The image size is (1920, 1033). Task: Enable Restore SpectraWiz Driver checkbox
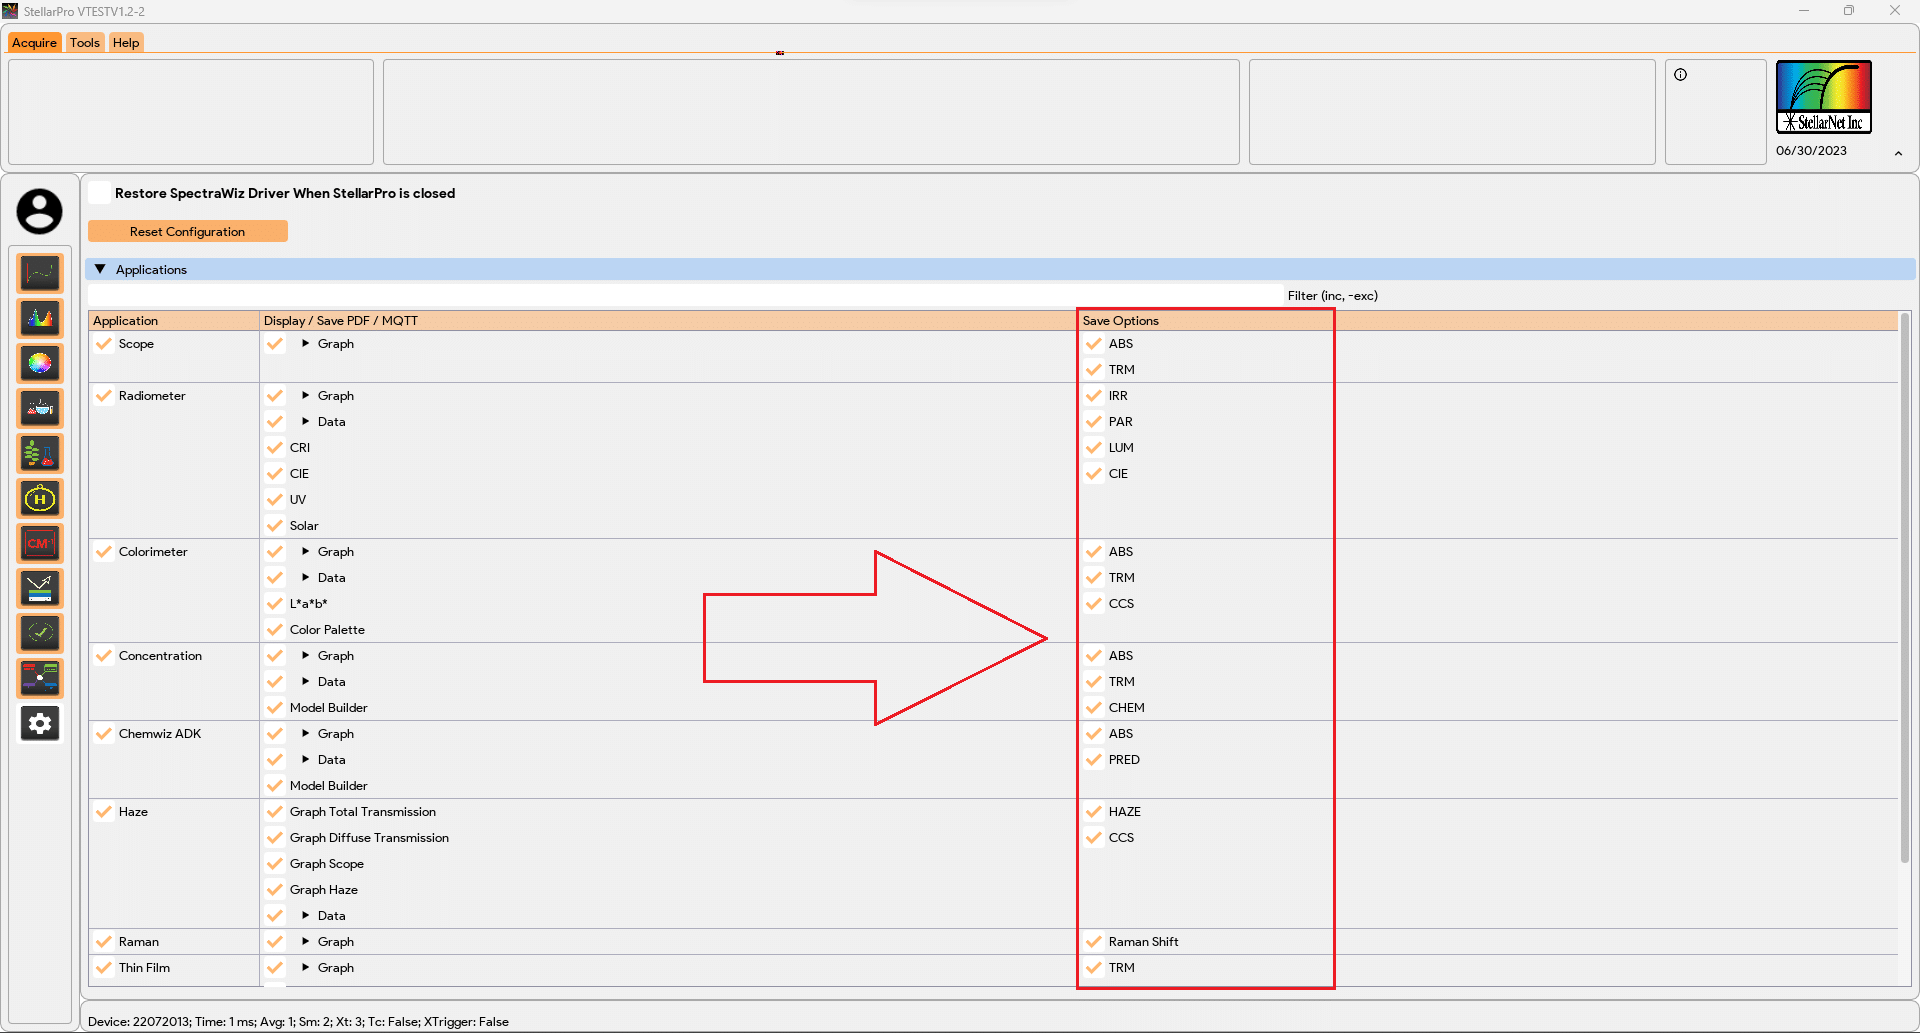tap(100, 193)
